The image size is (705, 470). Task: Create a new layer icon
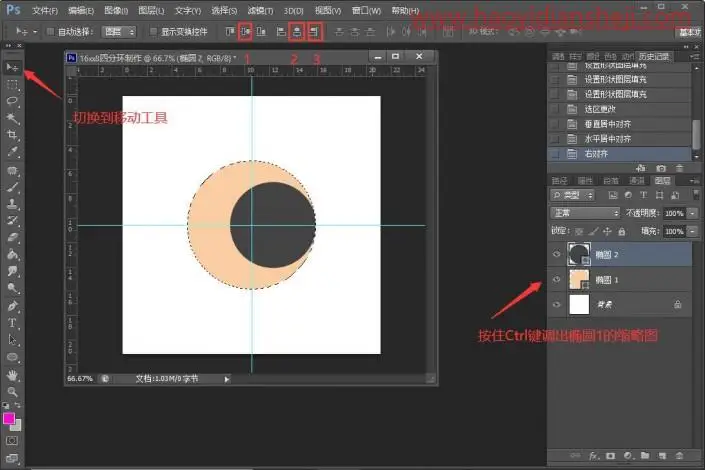(x=662, y=456)
